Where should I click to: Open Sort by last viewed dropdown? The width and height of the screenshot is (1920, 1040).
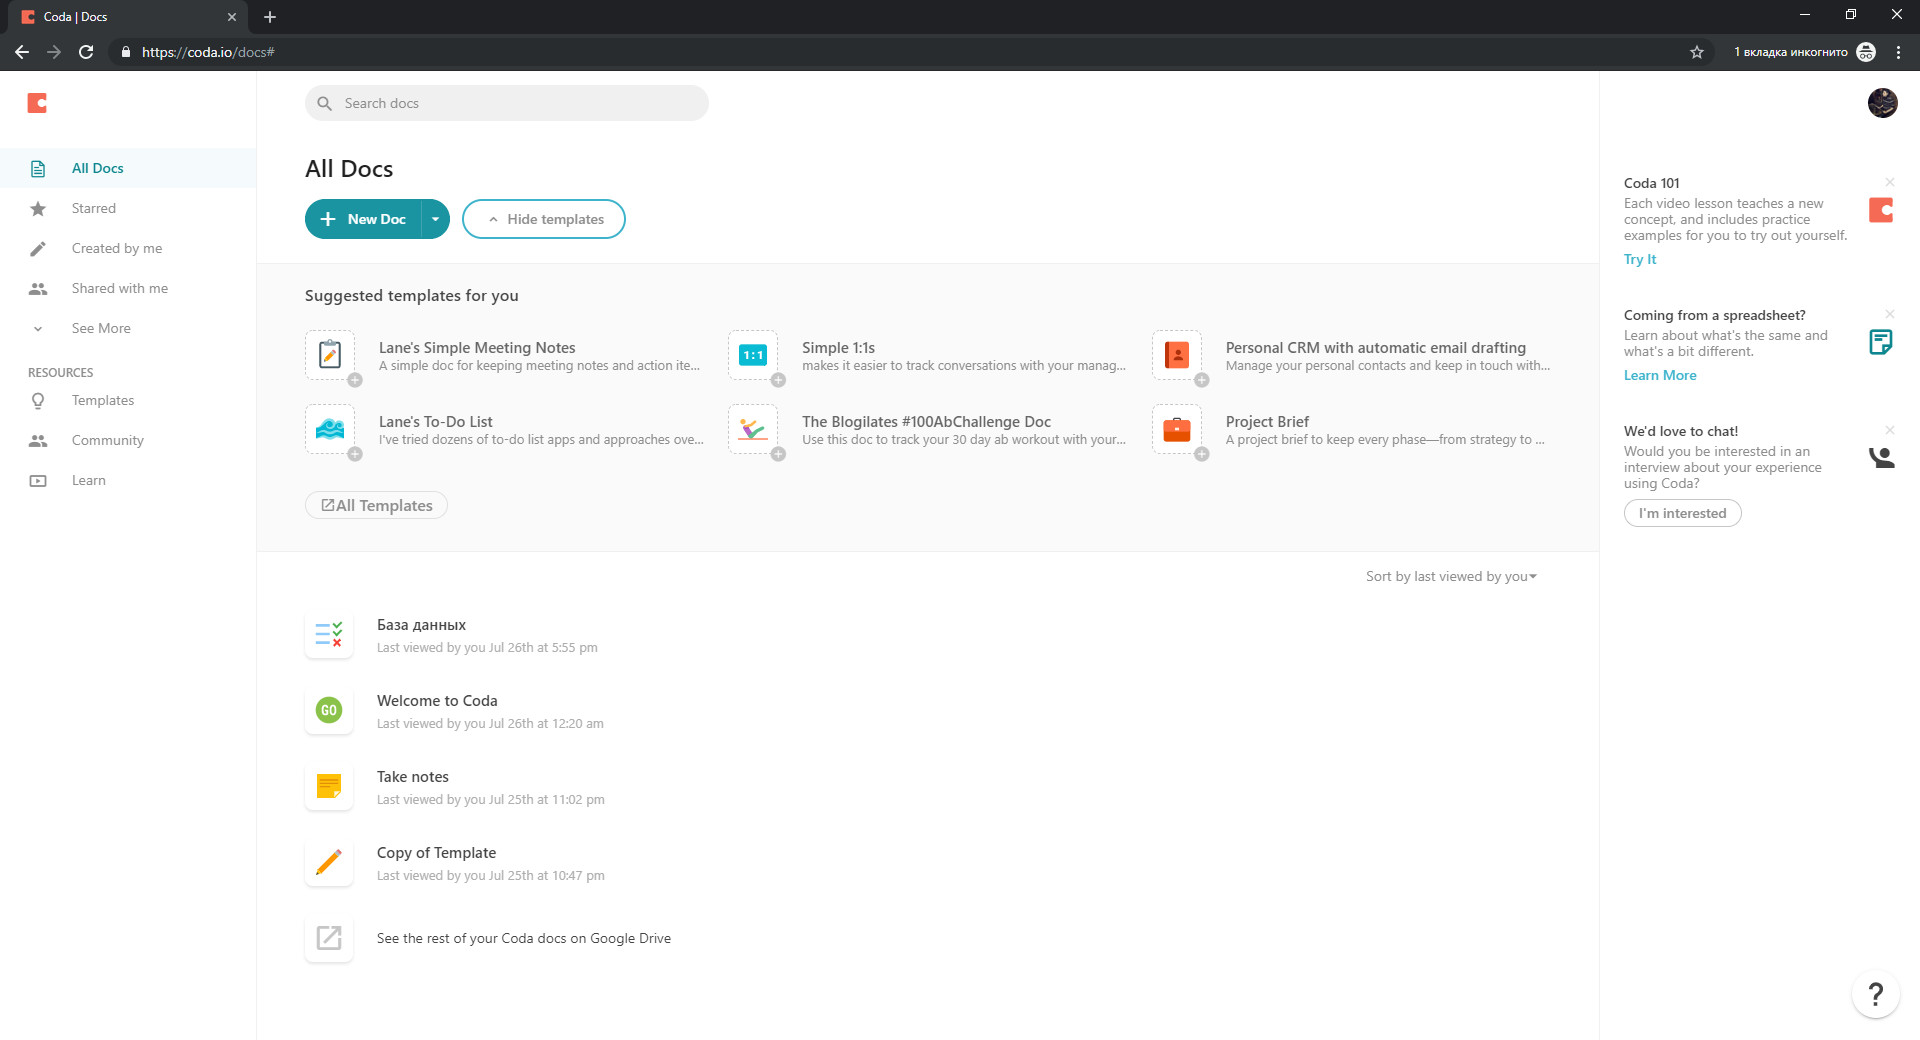tap(1451, 577)
